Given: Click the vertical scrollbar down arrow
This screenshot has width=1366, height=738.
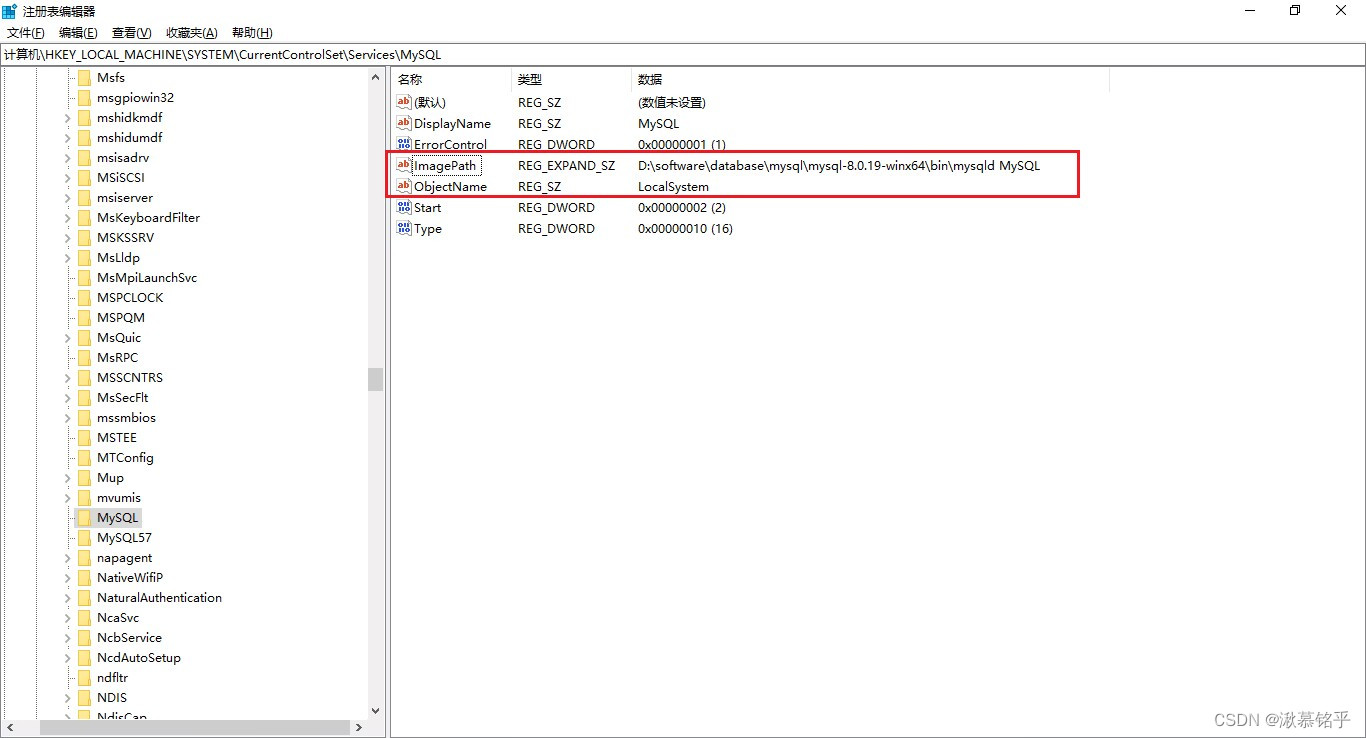Looking at the screenshot, I should pos(375,710).
